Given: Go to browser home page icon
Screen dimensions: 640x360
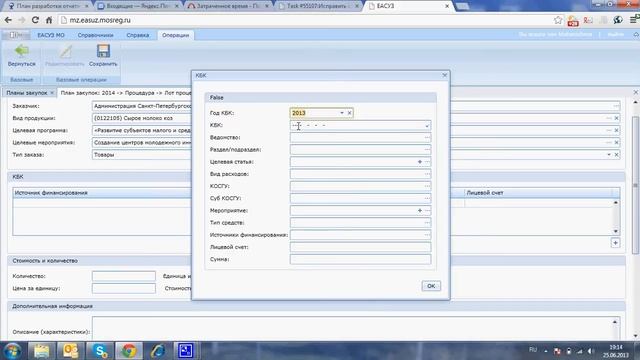Looking at the screenshot, I should click(x=49, y=20).
